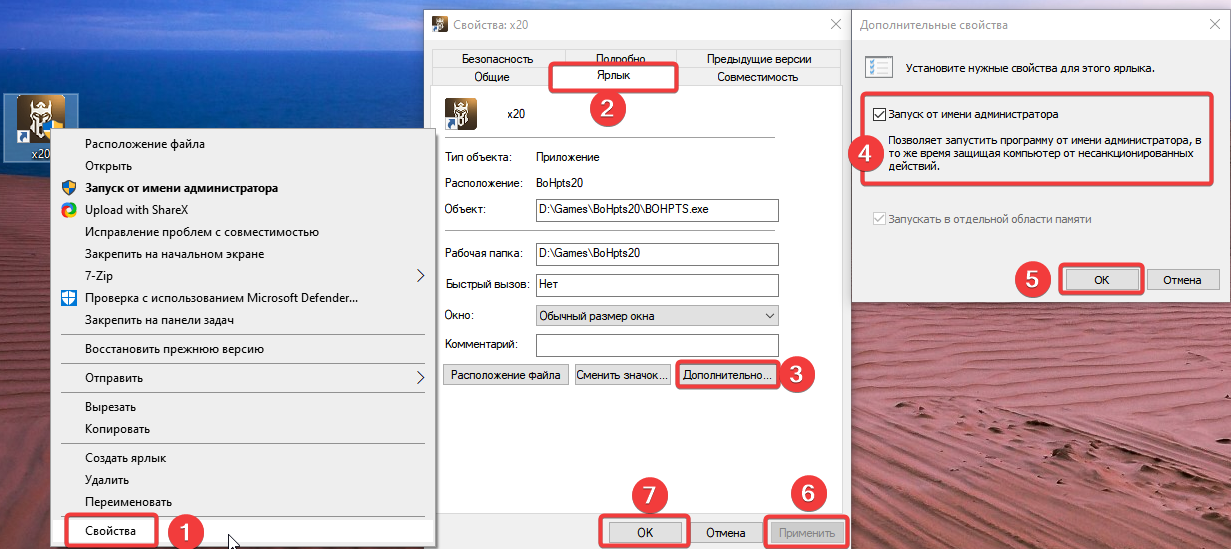
Task: Click the x20 icon inside Properties dialog
Action: pyautogui.click(x=460, y=114)
